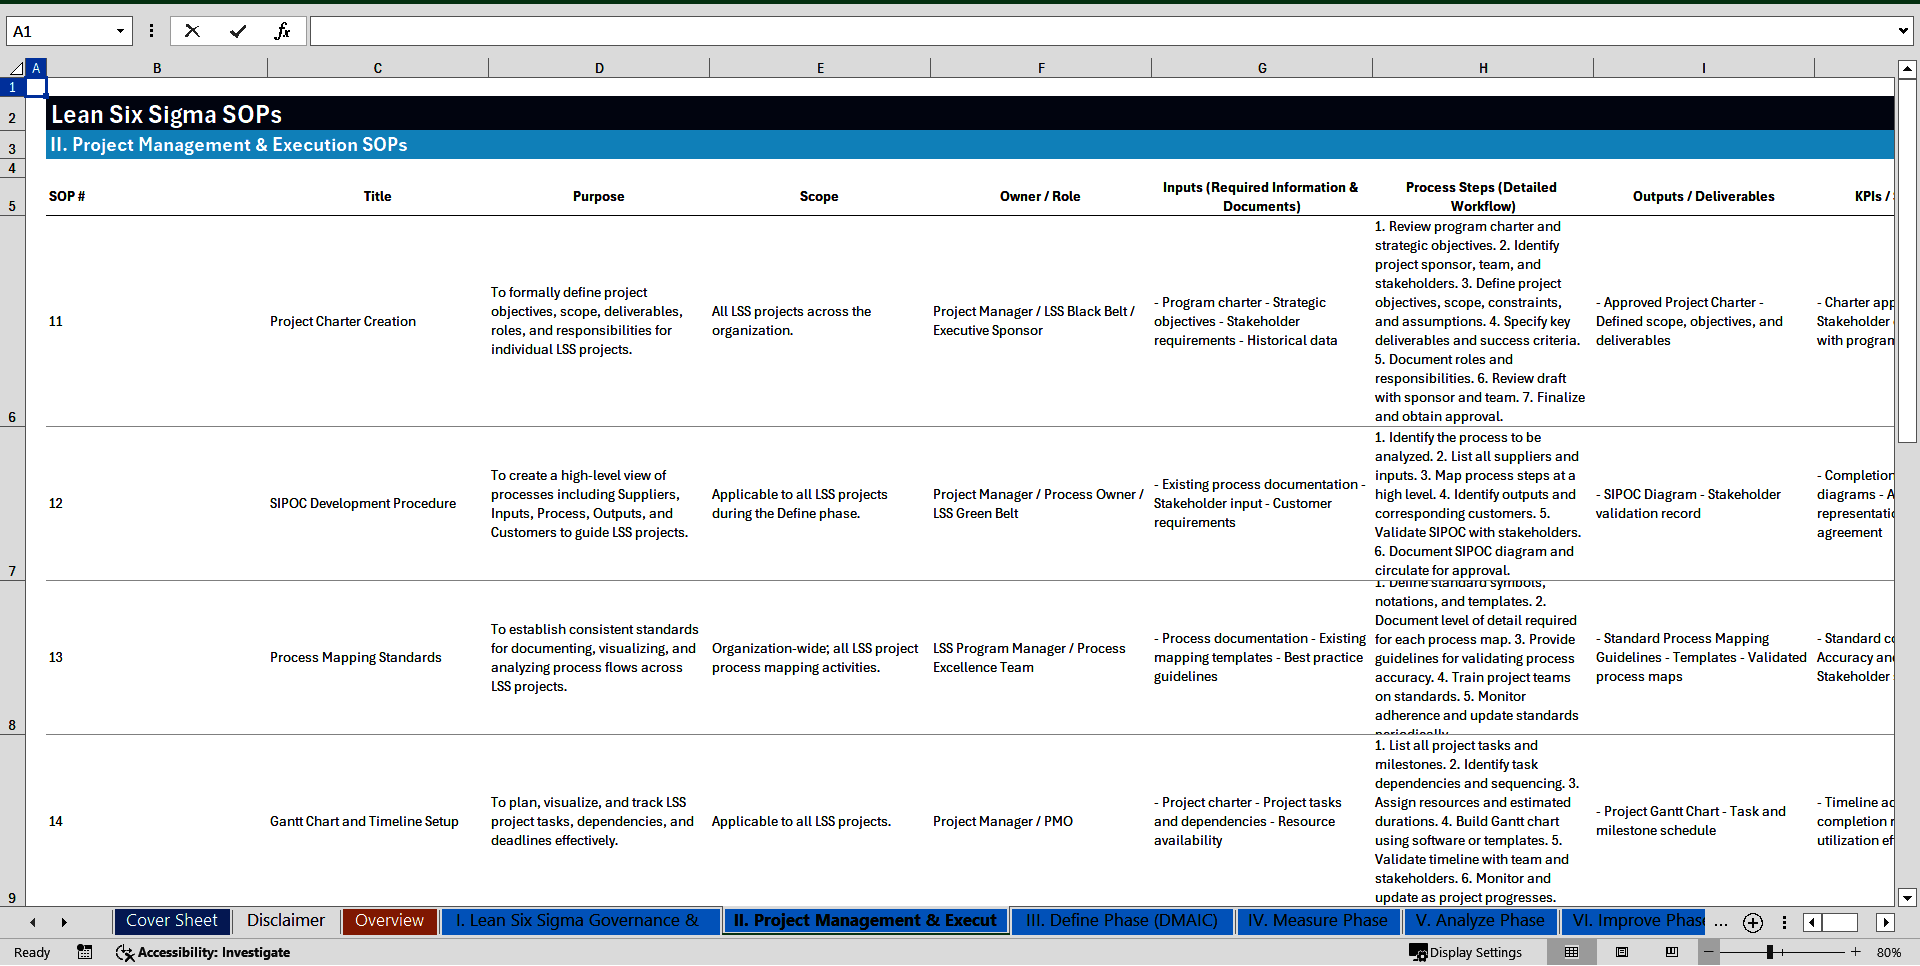Open Display Settings in status bar

pos(1466,952)
